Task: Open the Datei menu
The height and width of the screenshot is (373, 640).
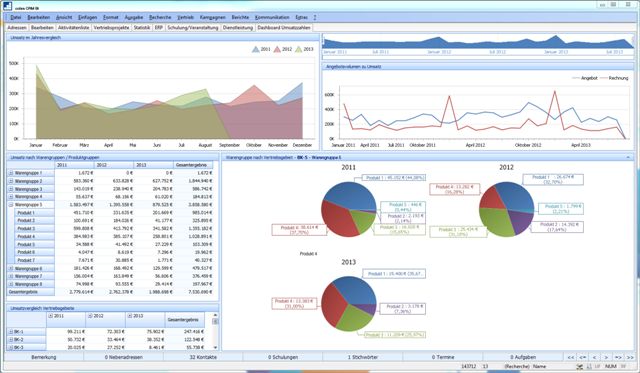Action: coord(16,18)
